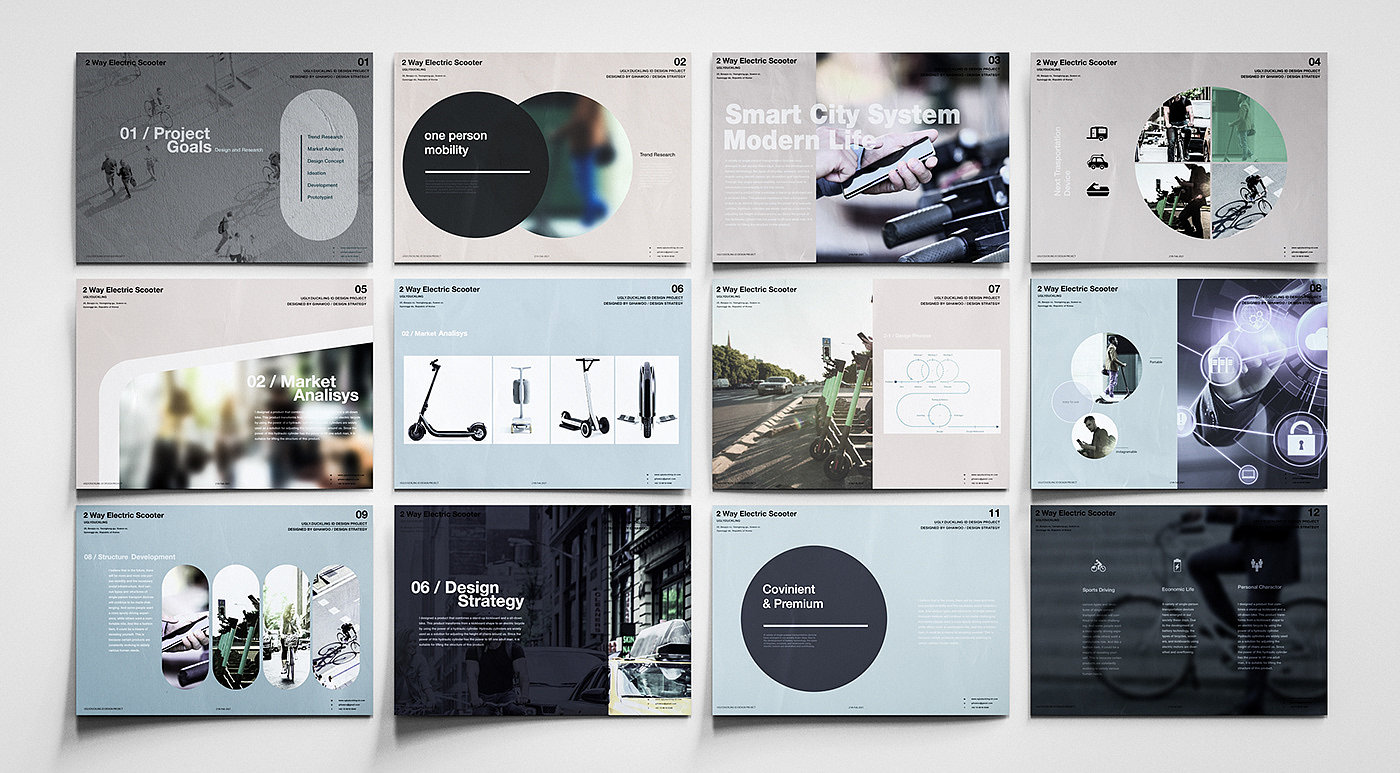
Task: Click the '01 / Project Goals' heading
Action: (166, 140)
